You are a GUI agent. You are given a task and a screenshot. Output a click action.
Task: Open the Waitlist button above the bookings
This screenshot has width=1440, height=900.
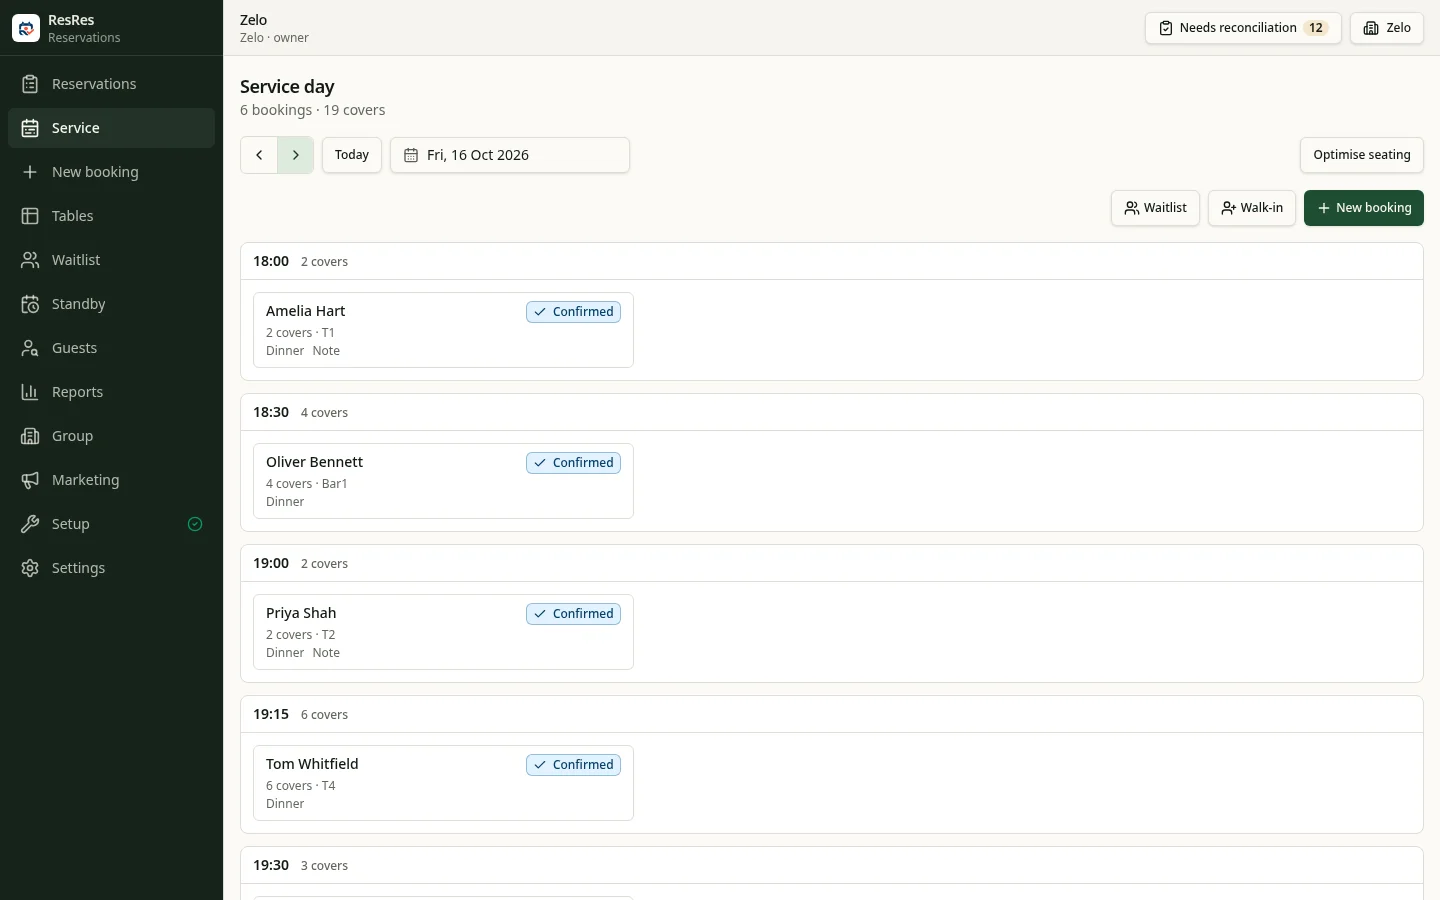coord(1155,208)
